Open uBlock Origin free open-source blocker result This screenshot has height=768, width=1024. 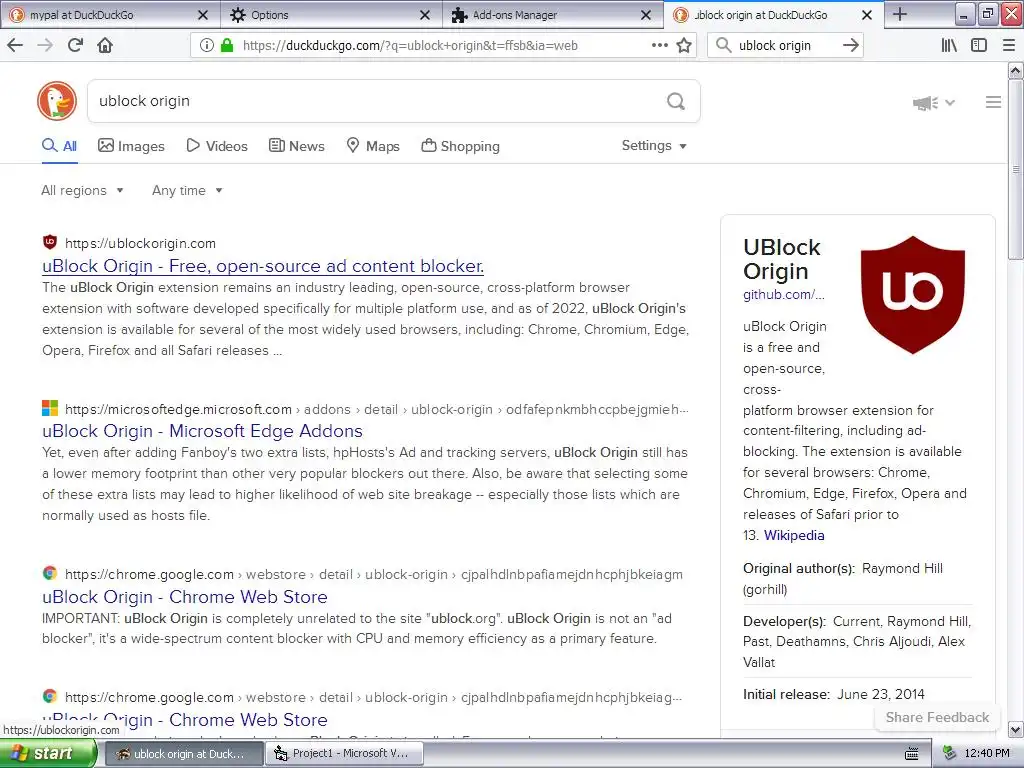tap(263, 266)
